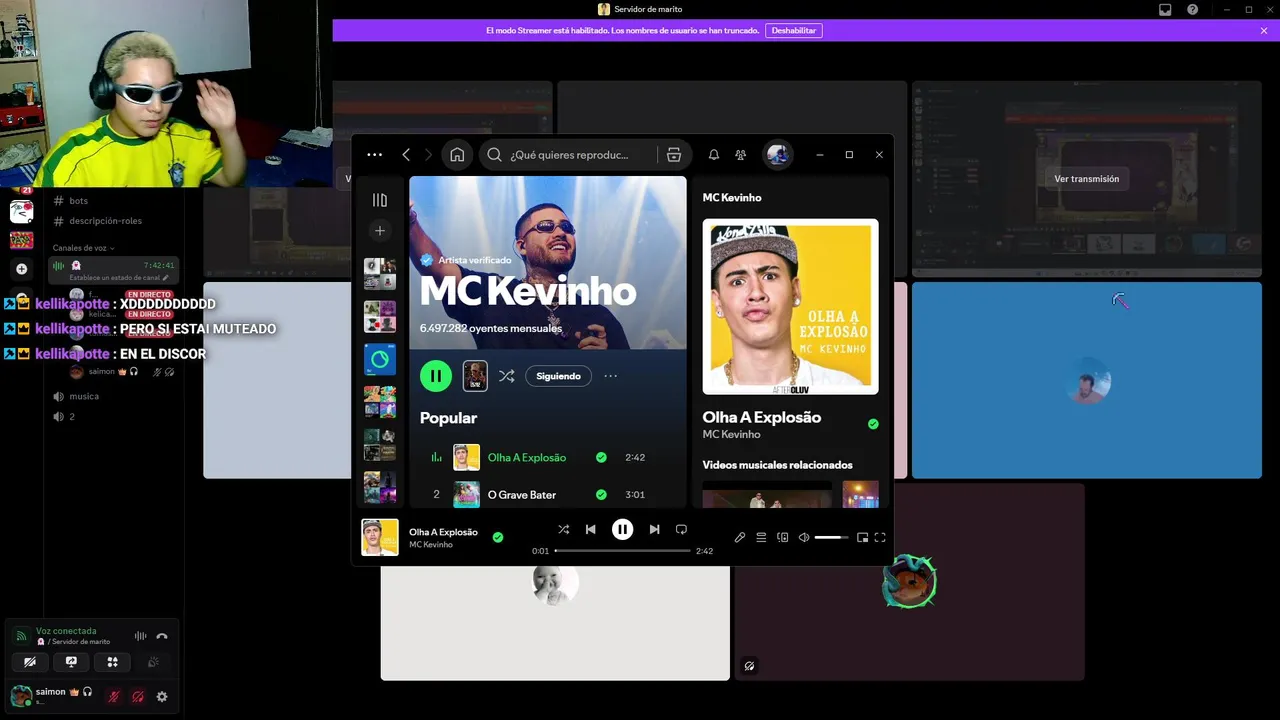1280x720 pixels.
Task: Open Olha A Explosão title link in right panel
Action: pyautogui.click(x=762, y=417)
